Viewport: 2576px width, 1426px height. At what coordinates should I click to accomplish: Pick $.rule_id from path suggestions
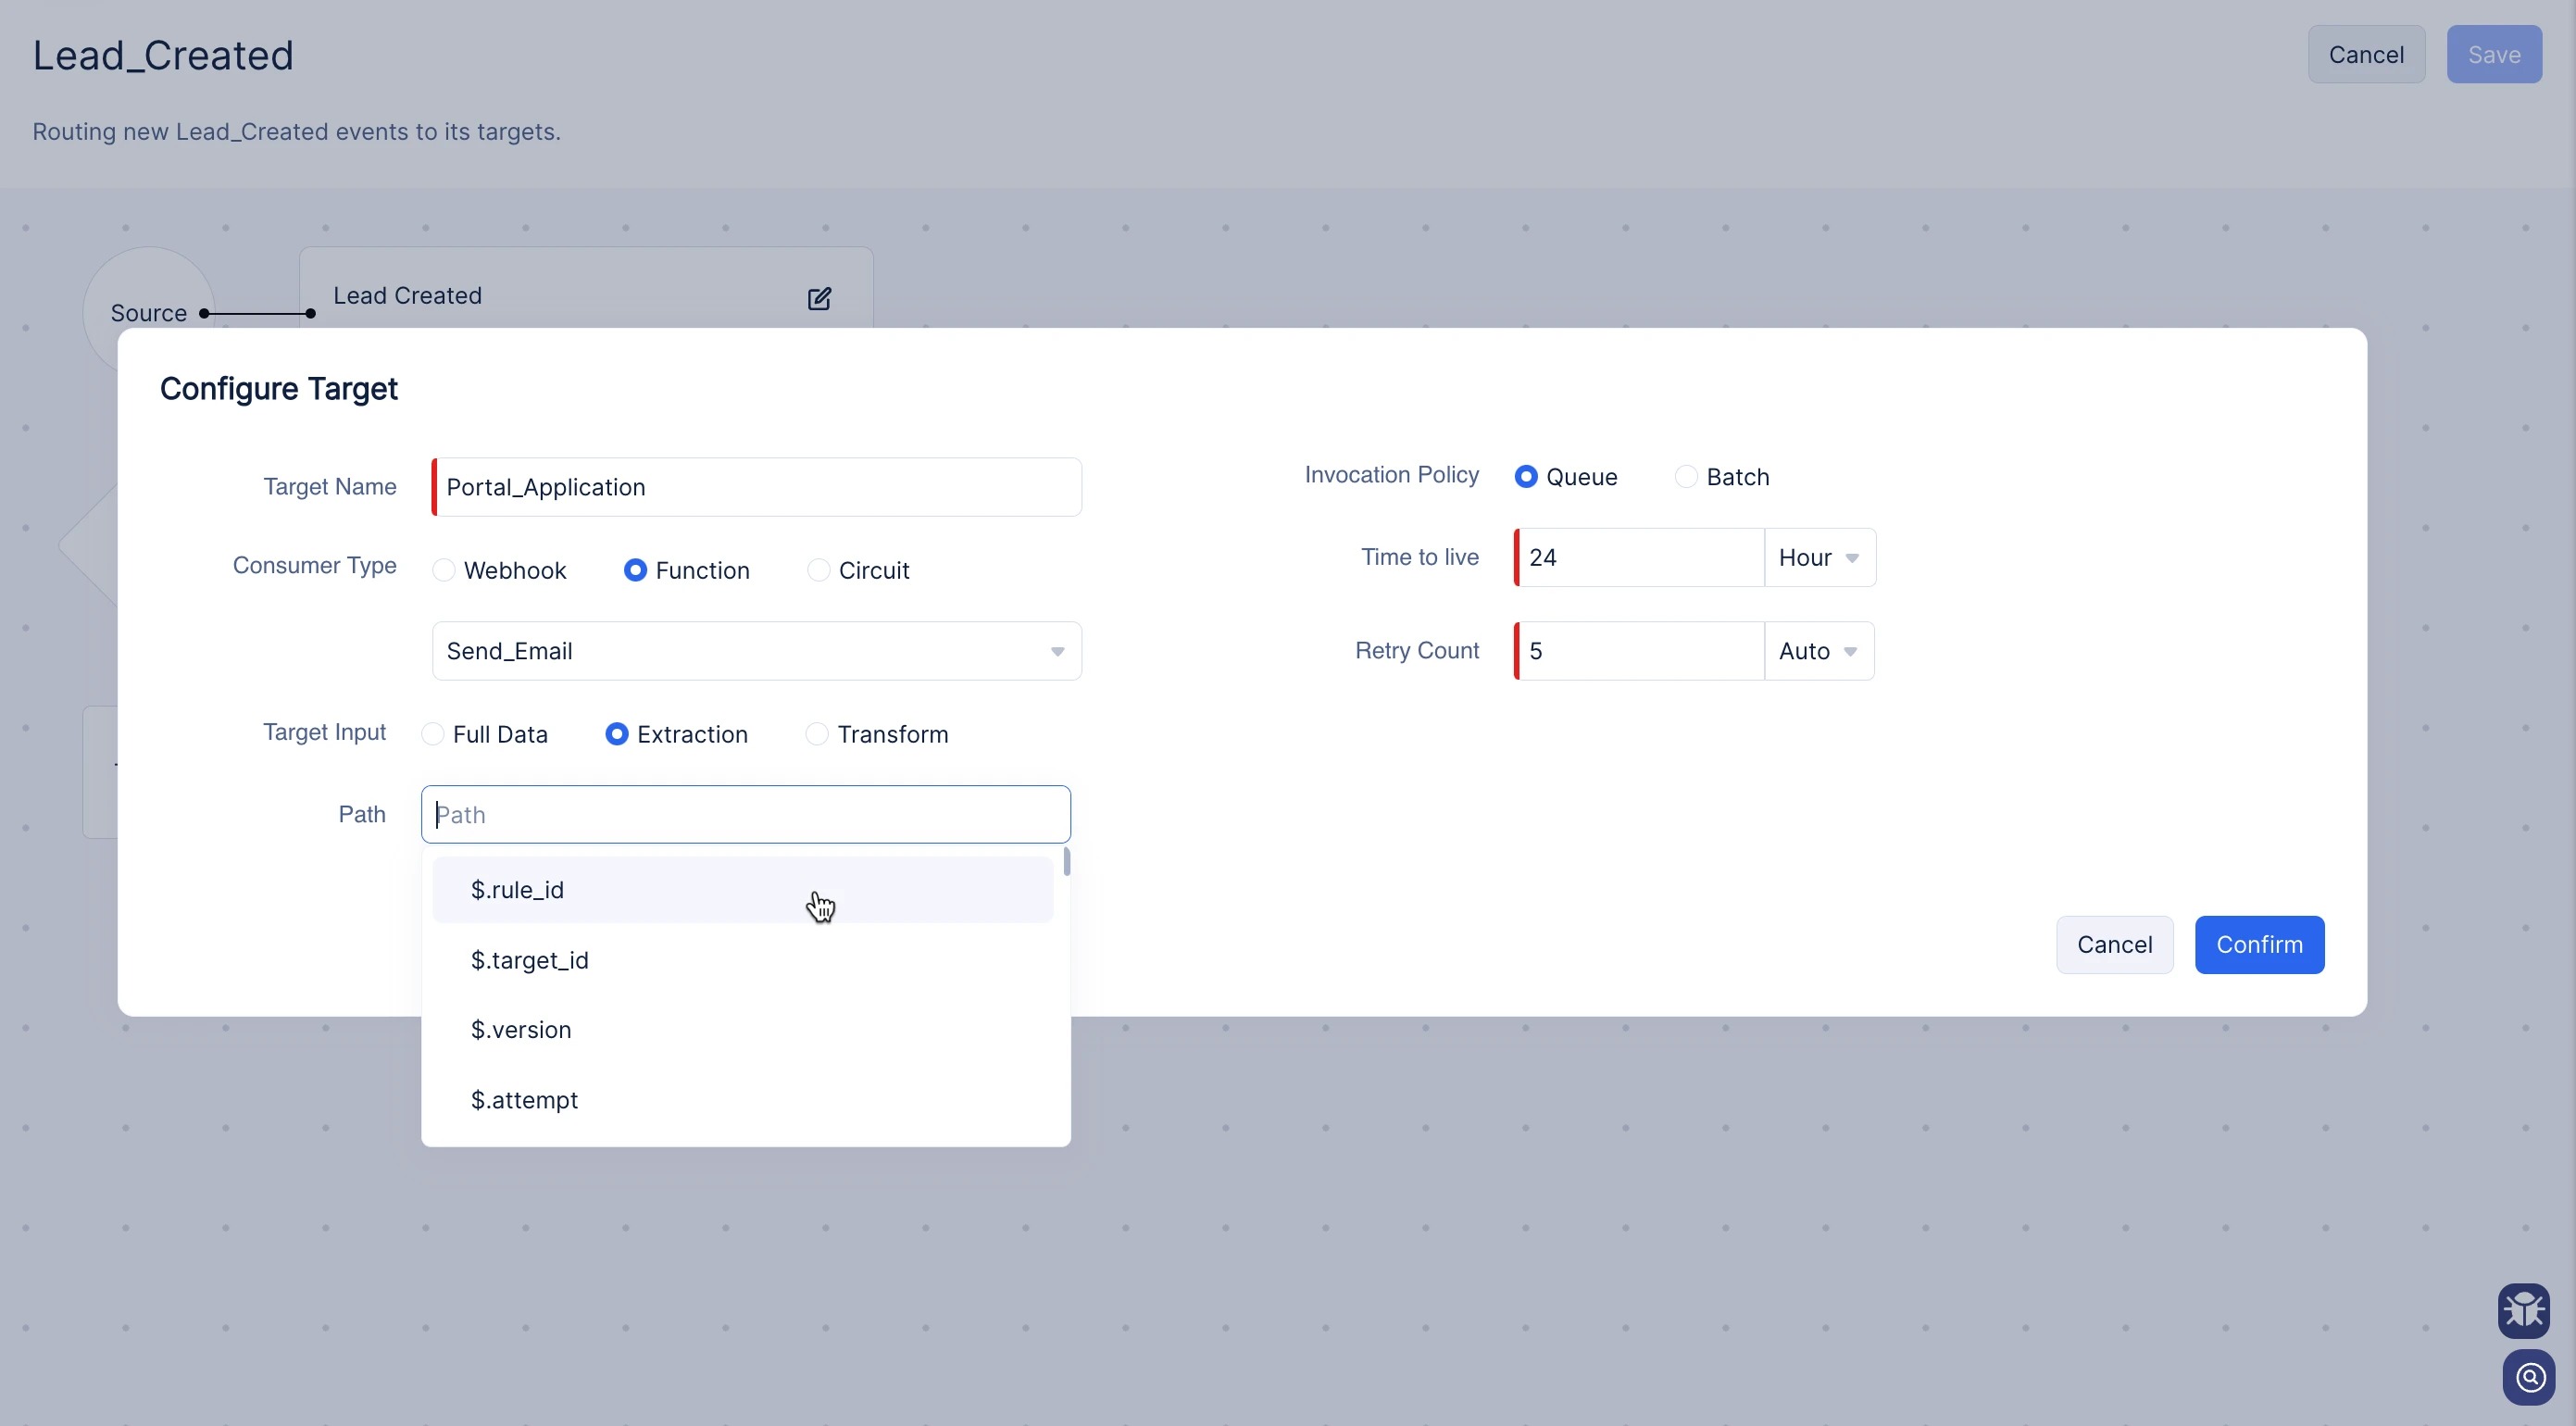click(518, 890)
